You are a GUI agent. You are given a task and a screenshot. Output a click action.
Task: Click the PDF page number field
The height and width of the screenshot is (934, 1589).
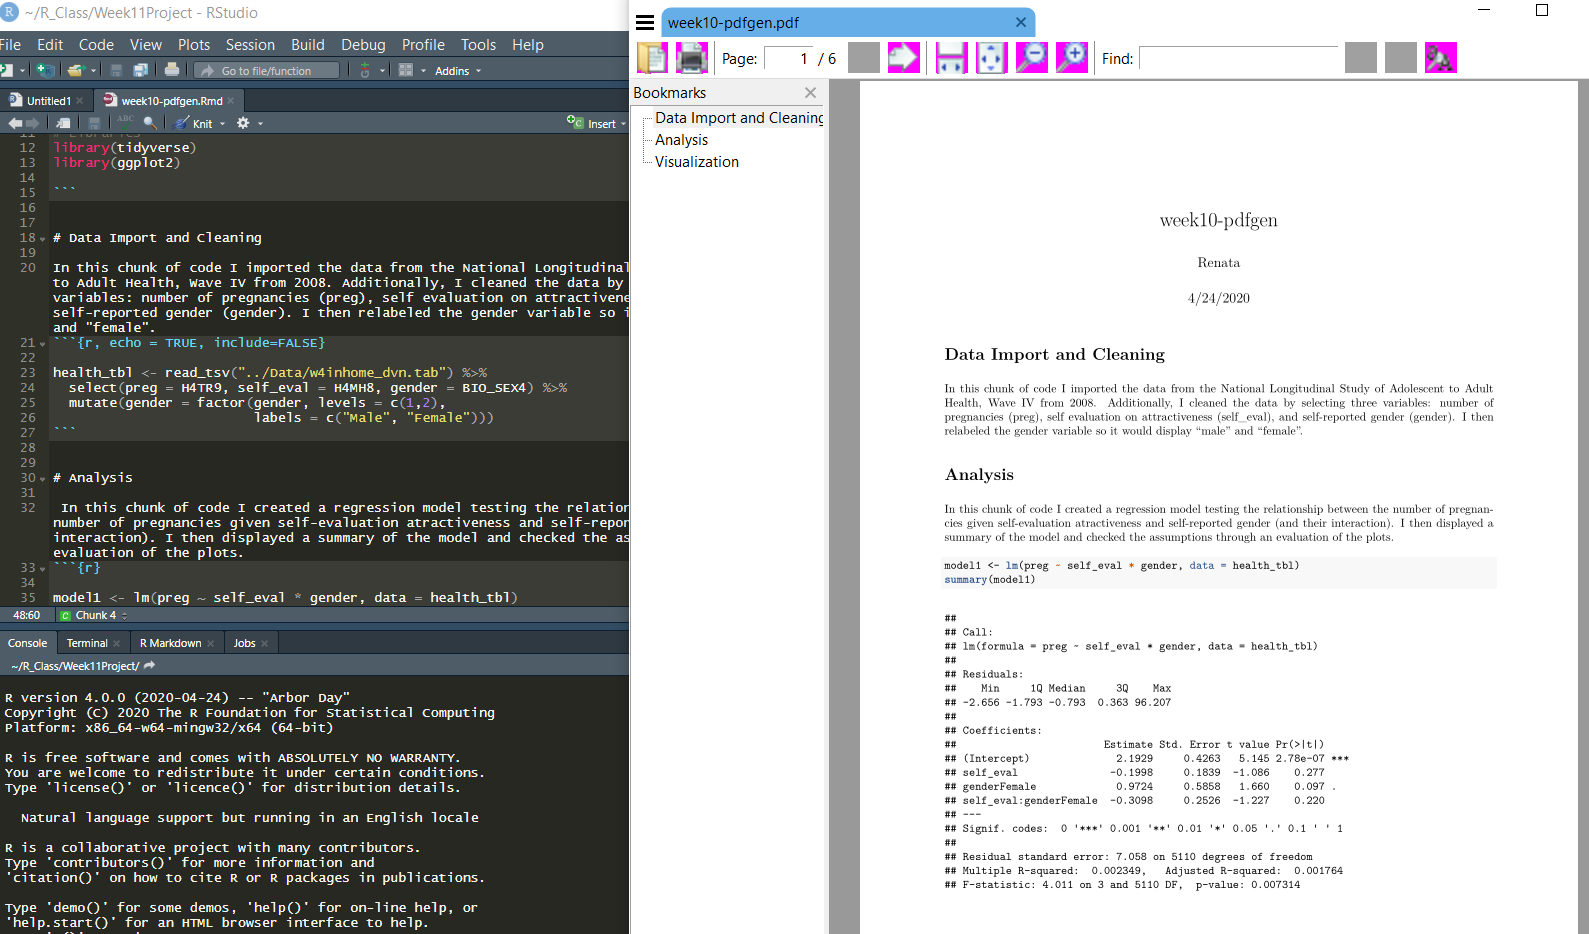coord(788,59)
